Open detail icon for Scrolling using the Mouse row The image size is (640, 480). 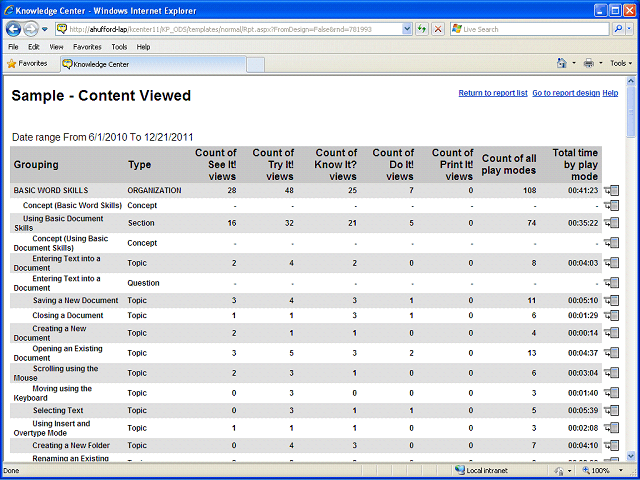(x=612, y=373)
